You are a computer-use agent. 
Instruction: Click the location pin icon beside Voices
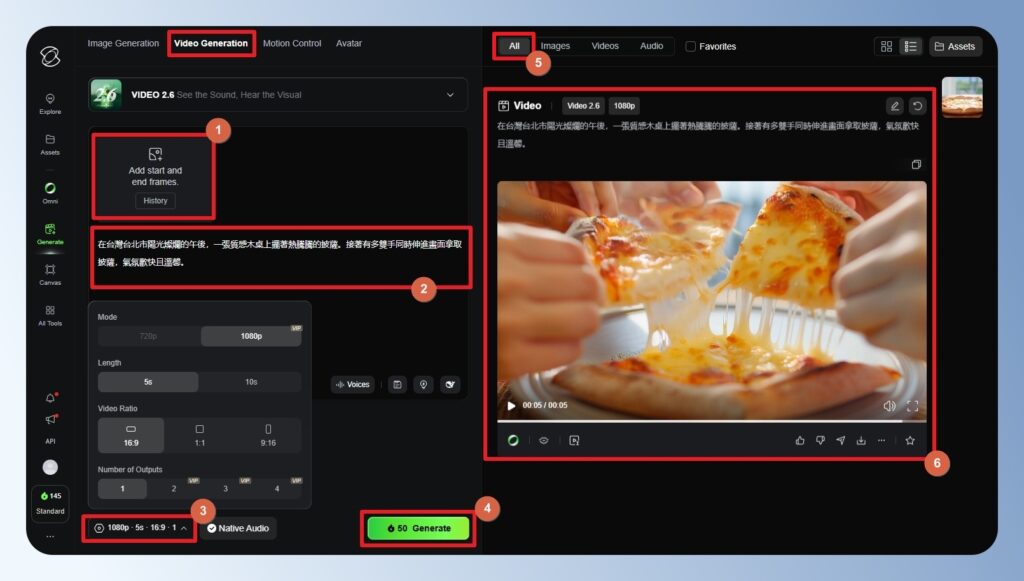click(x=424, y=384)
